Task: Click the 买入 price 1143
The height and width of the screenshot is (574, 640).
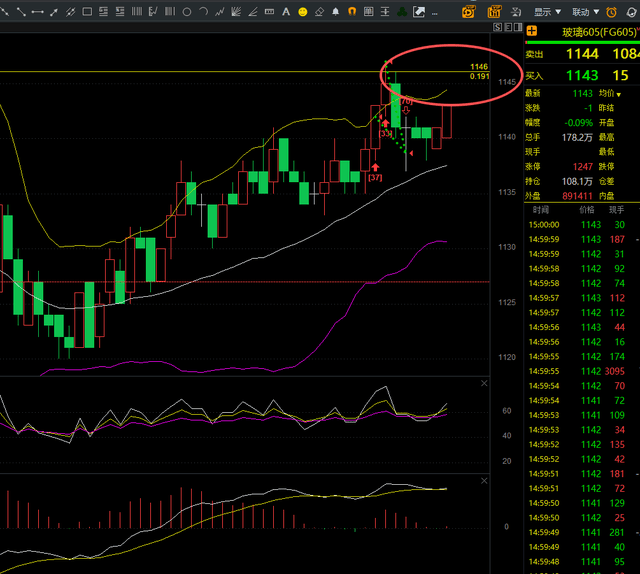Action: pos(582,75)
